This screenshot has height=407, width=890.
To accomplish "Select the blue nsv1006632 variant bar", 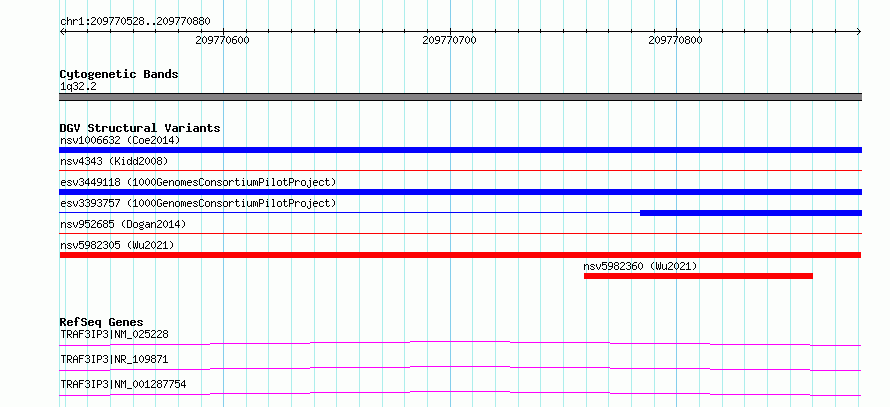I will coord(460,150).
